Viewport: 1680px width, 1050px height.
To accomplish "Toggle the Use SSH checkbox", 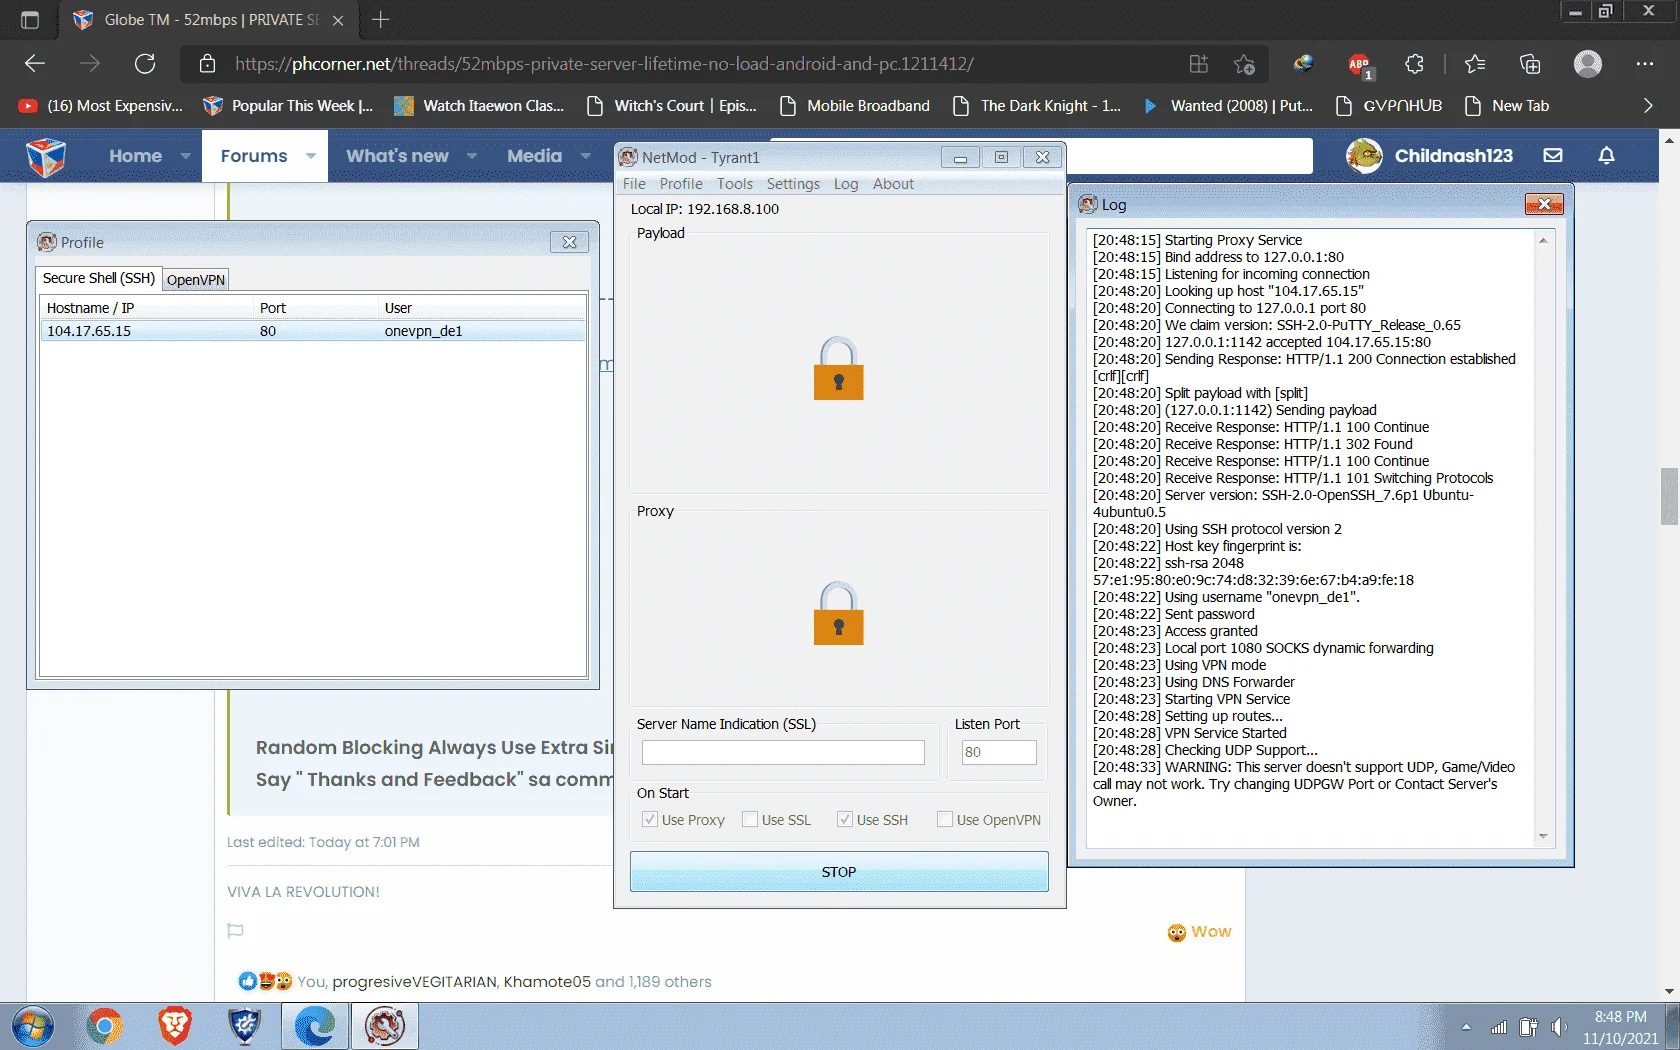I will tap(845, 820).
